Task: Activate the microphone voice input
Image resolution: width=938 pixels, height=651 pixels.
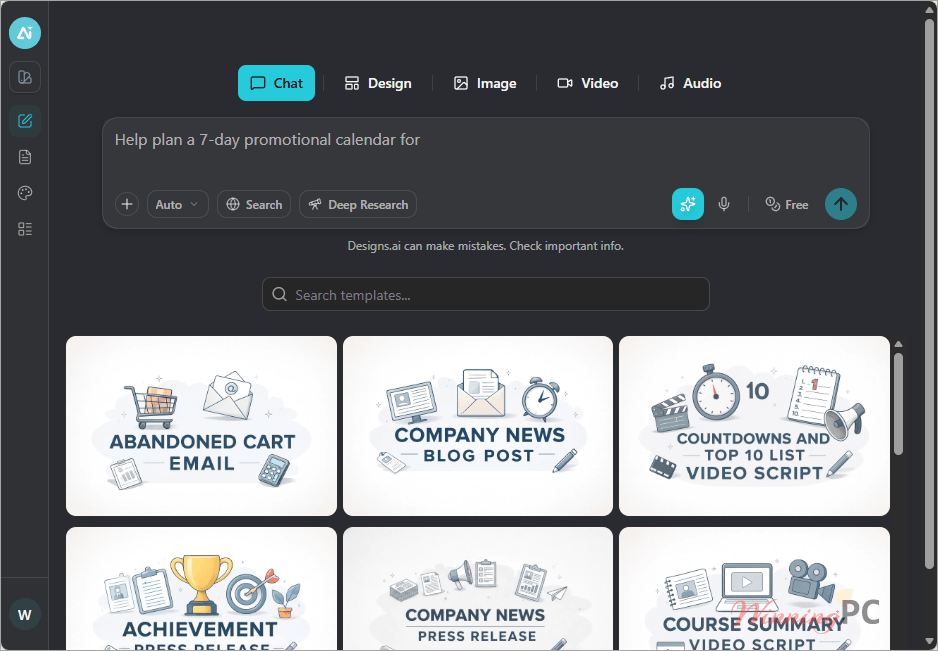Action: 724,204
